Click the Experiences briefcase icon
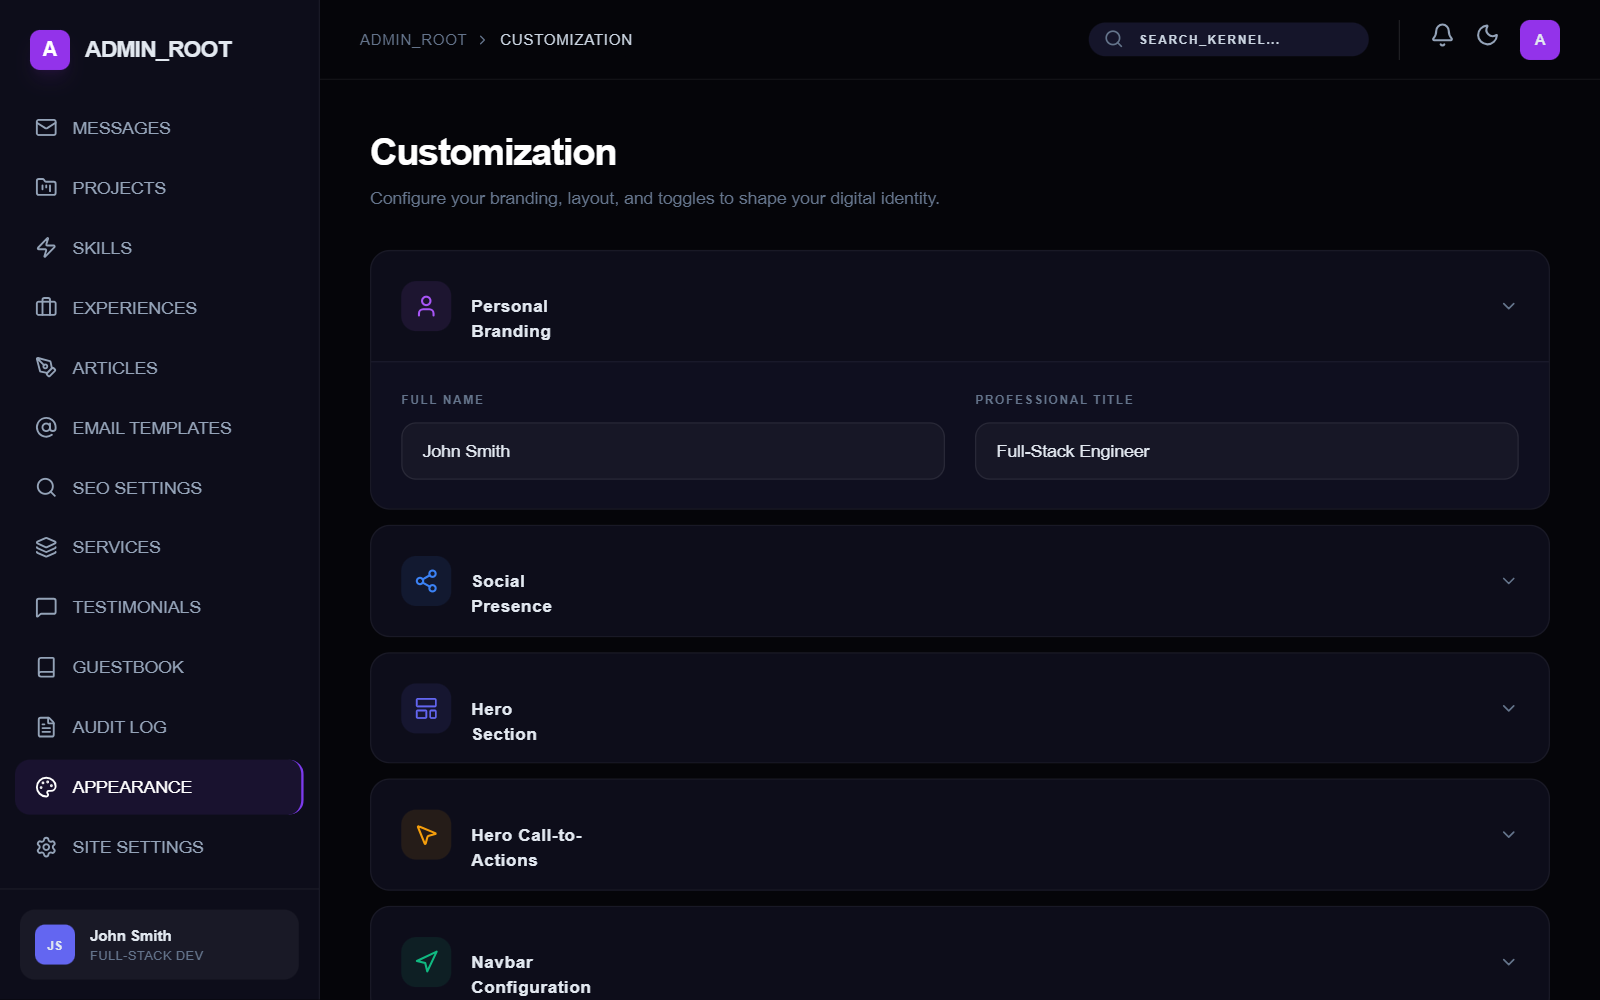Viewport: 1600px width, 1000px height. click(46, 308)
